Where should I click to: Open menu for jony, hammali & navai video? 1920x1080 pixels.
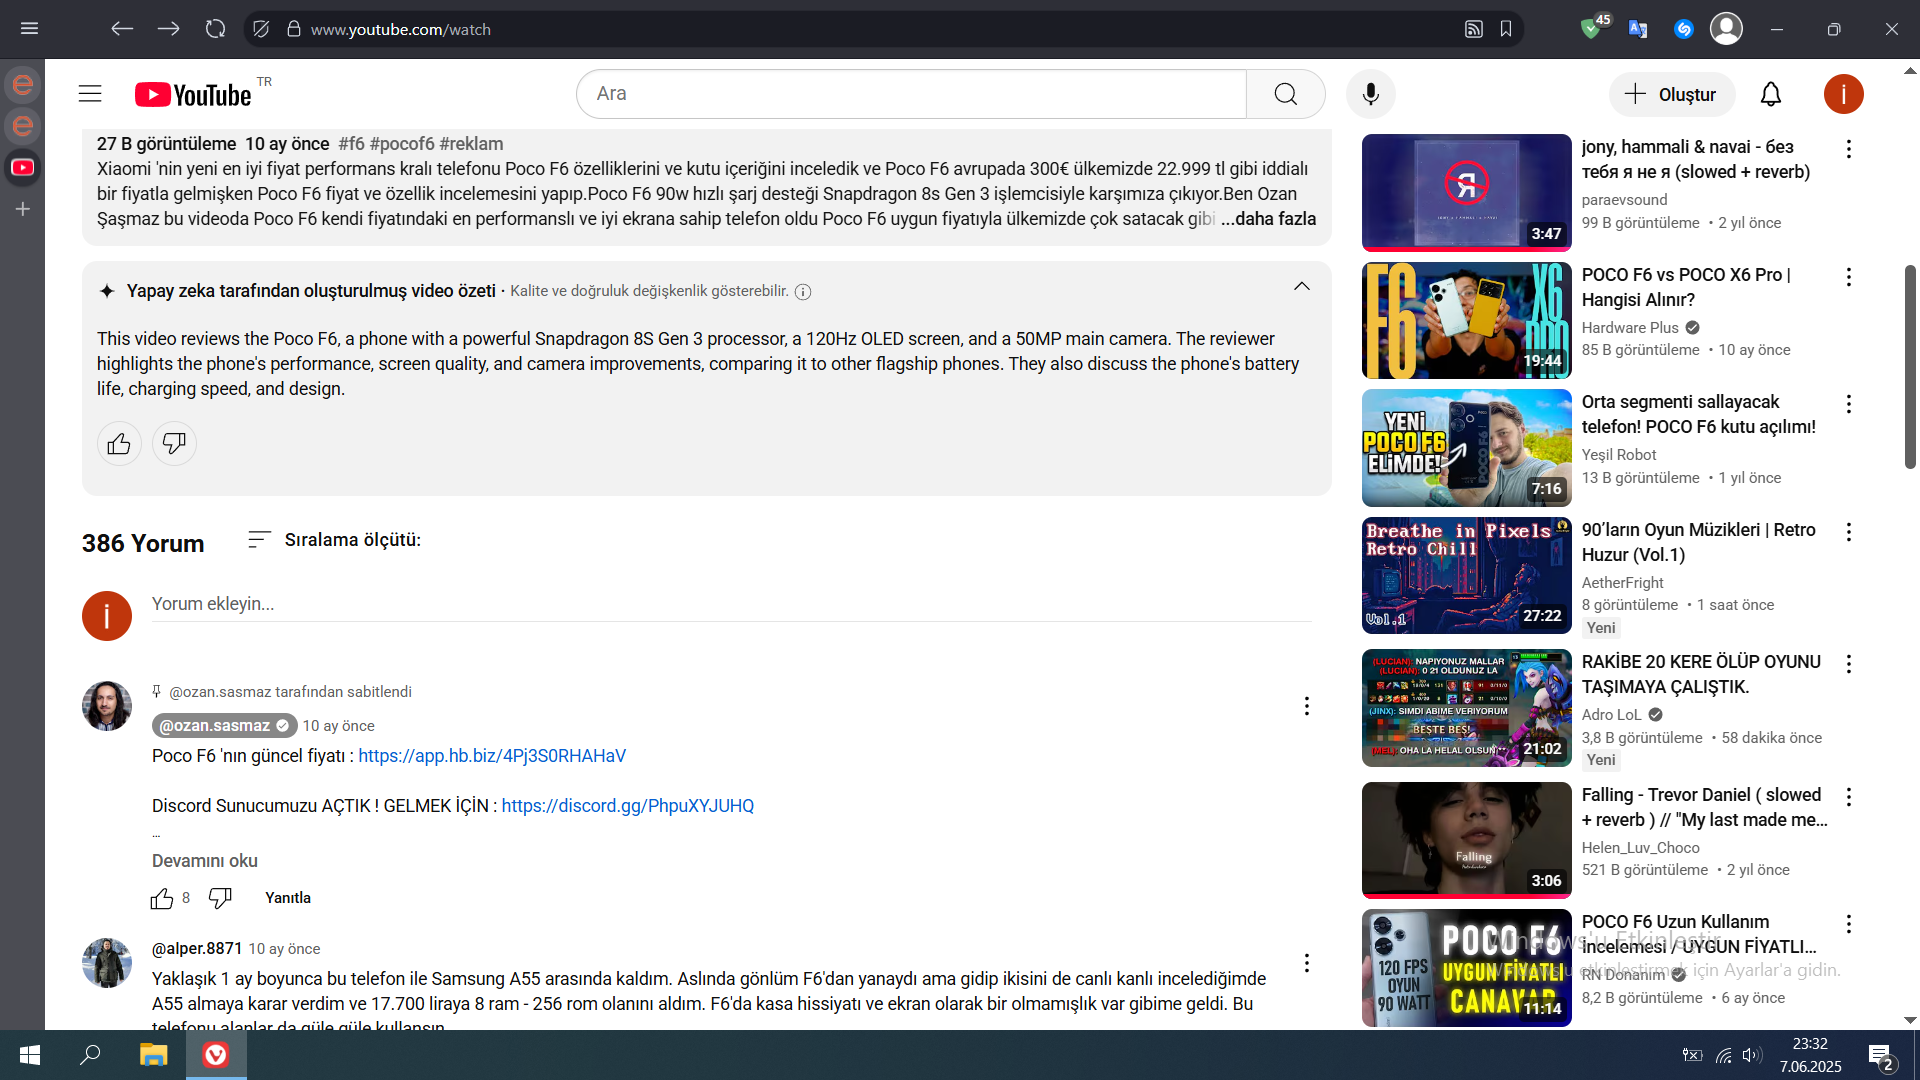click(x=1848, y=149)
